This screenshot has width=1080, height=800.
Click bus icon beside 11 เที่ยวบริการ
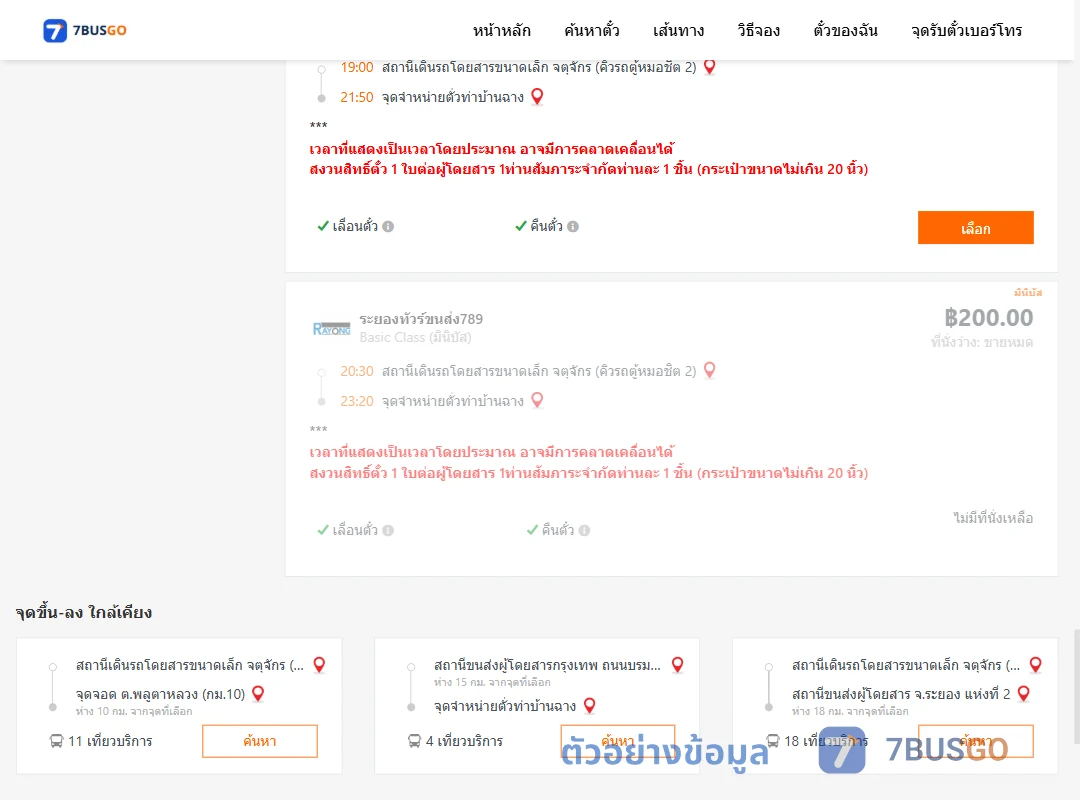click(56, 741)
